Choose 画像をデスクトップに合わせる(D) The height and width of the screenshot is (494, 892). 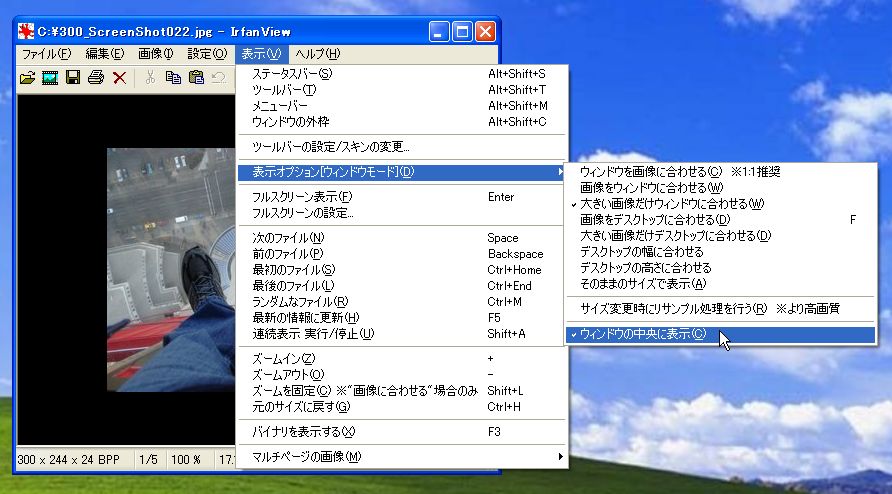pos(720,220)
